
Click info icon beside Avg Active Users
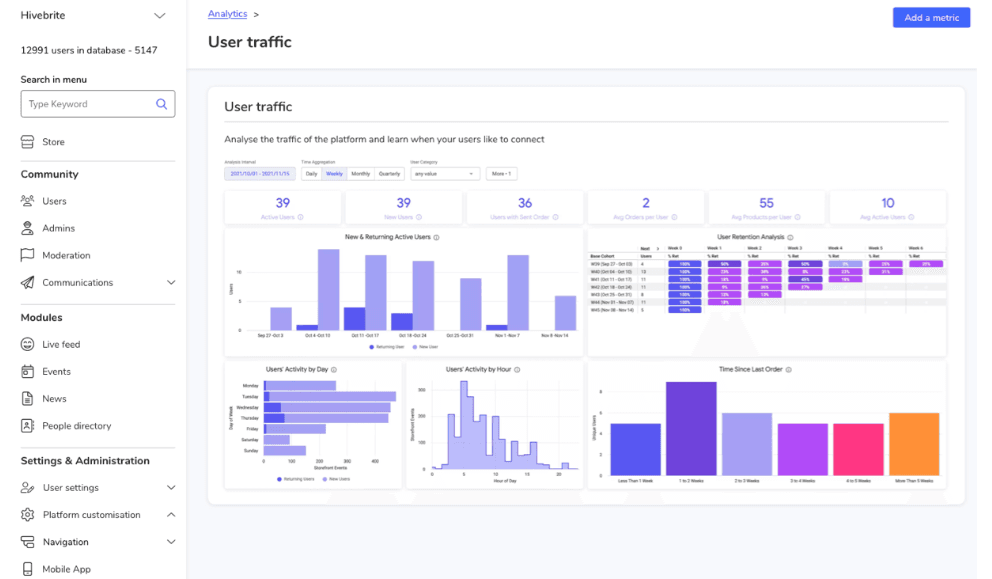[x=911, y=217]
